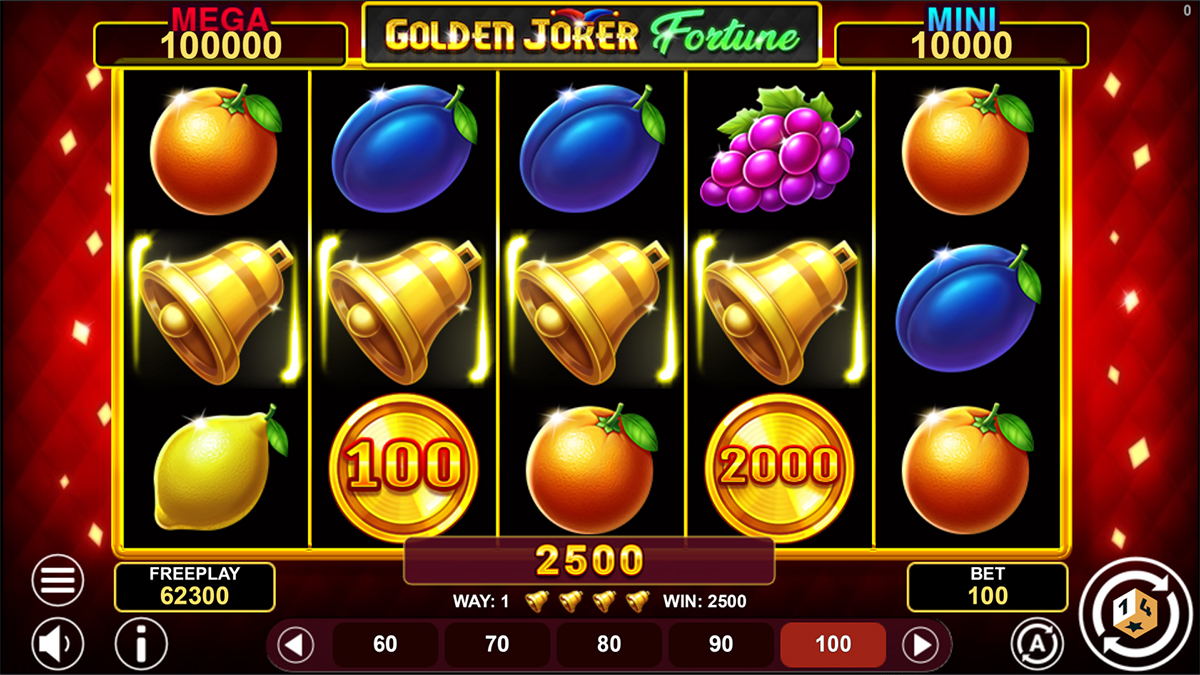
Task: Open the info paytable button
Action: 141,645
